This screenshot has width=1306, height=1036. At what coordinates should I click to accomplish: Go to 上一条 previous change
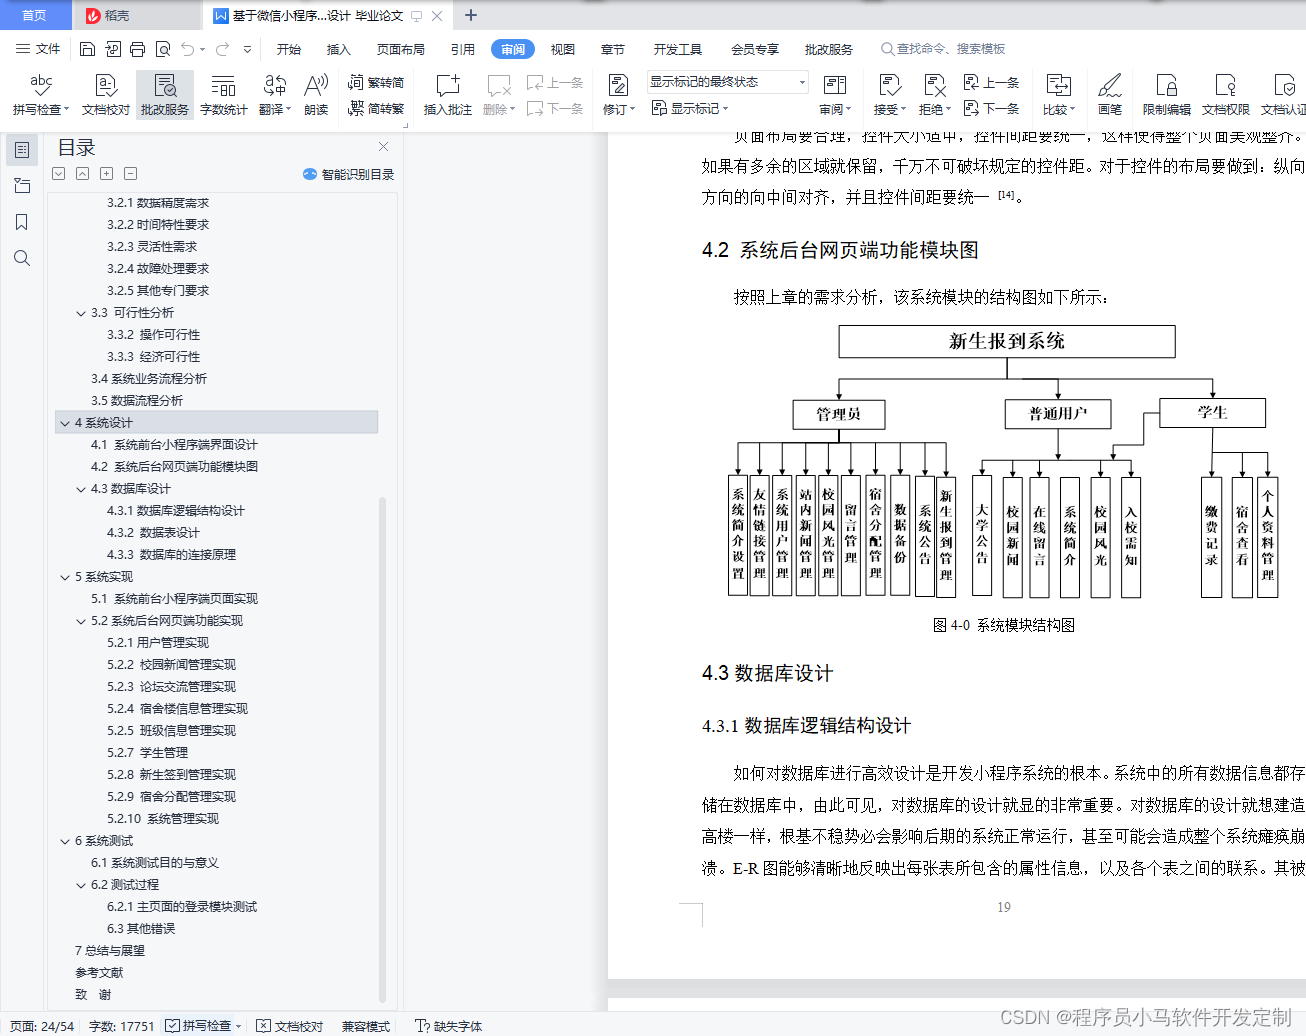[991, 83]
